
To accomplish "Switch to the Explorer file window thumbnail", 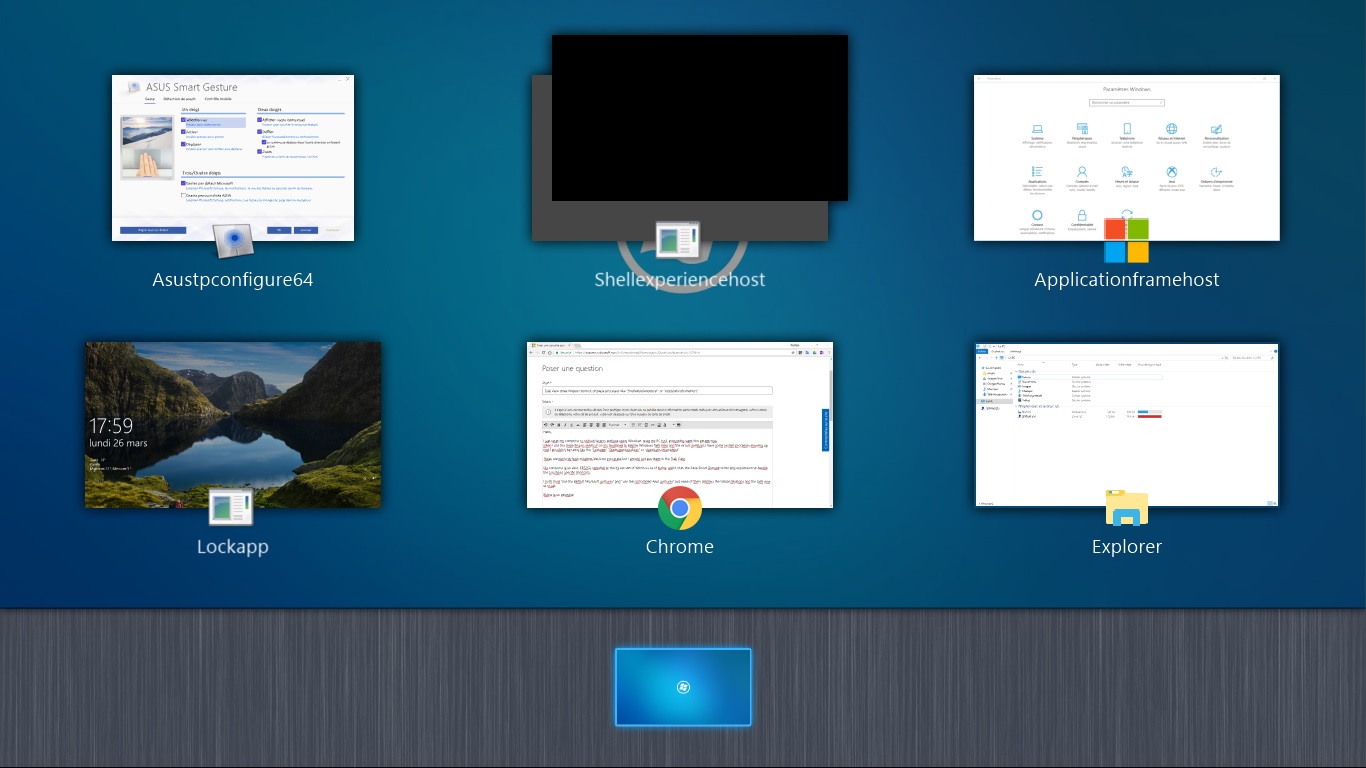I will tap(1127, 424).
